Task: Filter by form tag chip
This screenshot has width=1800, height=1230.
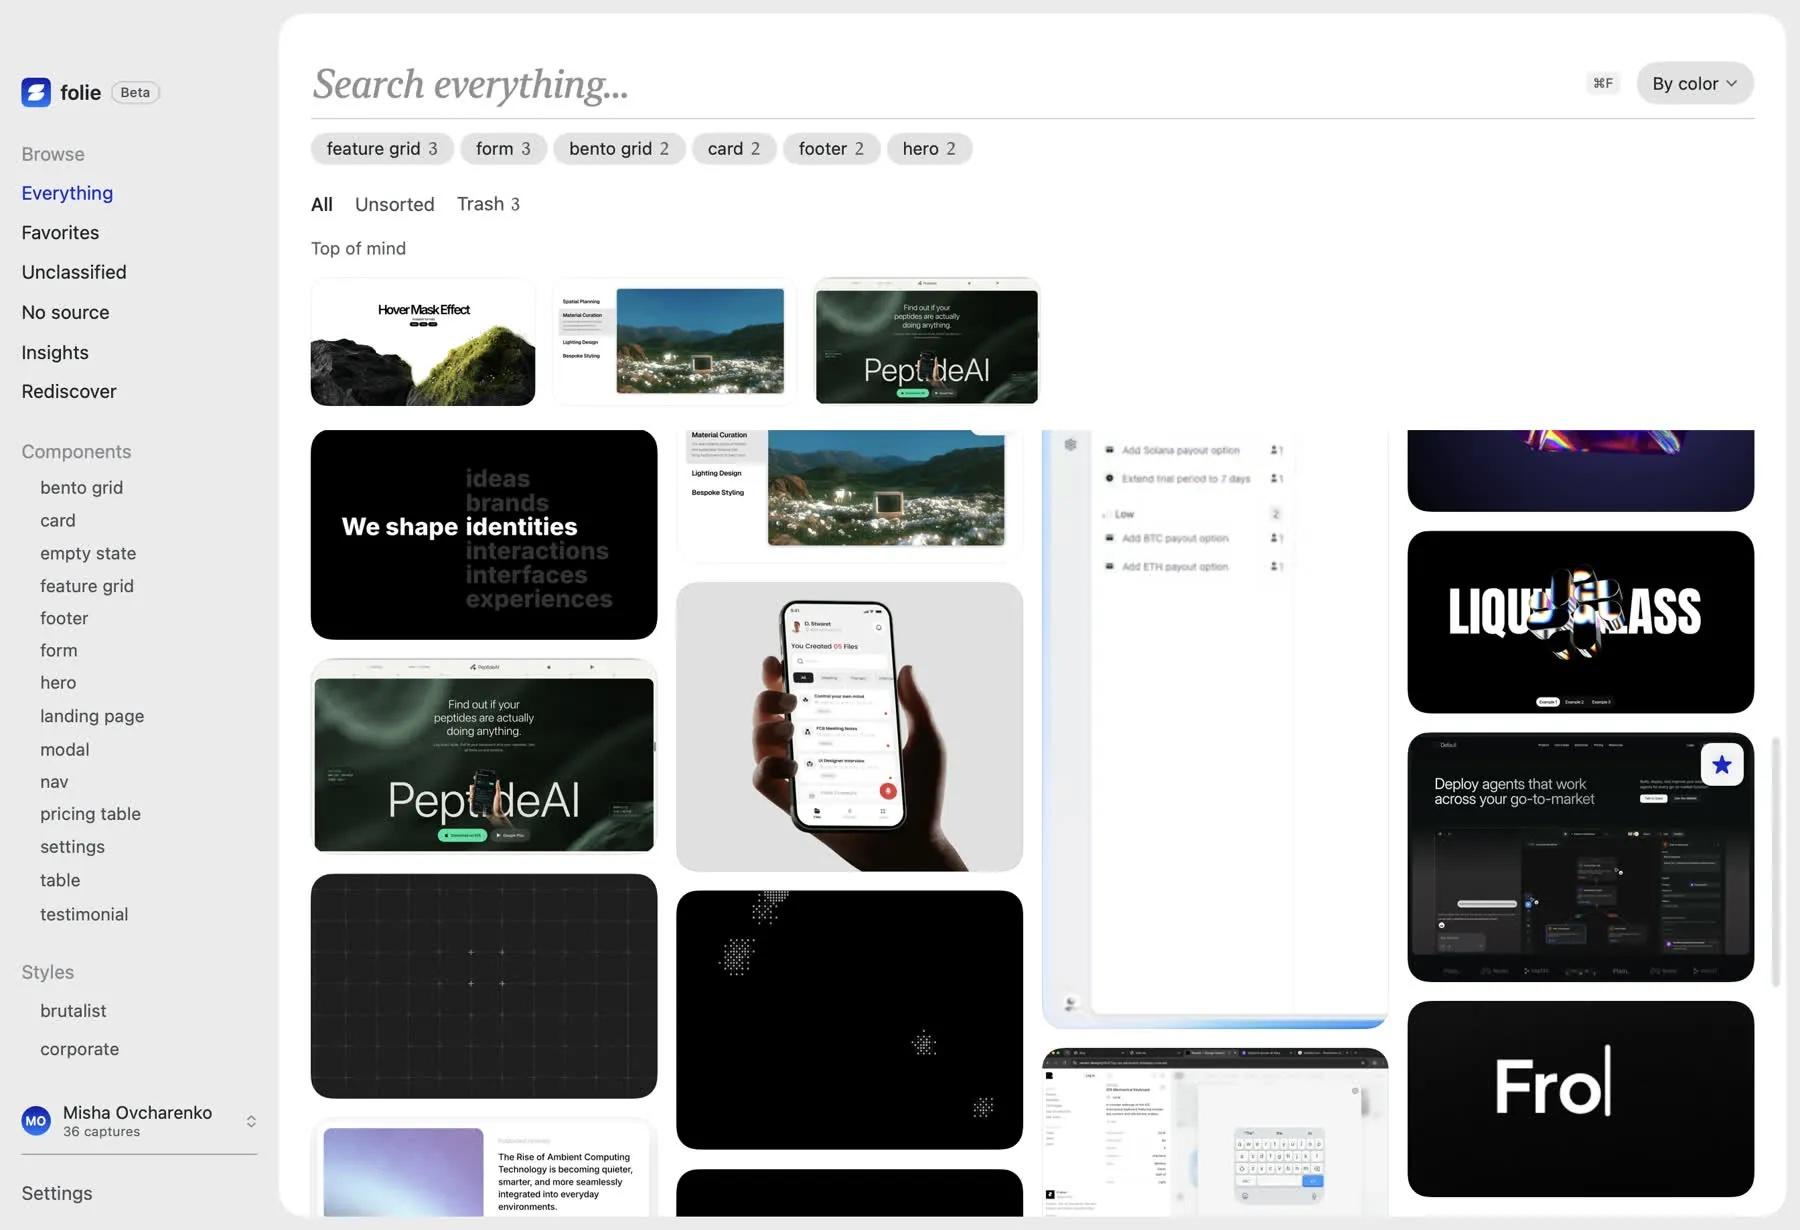Action: (x=503, y=148)
